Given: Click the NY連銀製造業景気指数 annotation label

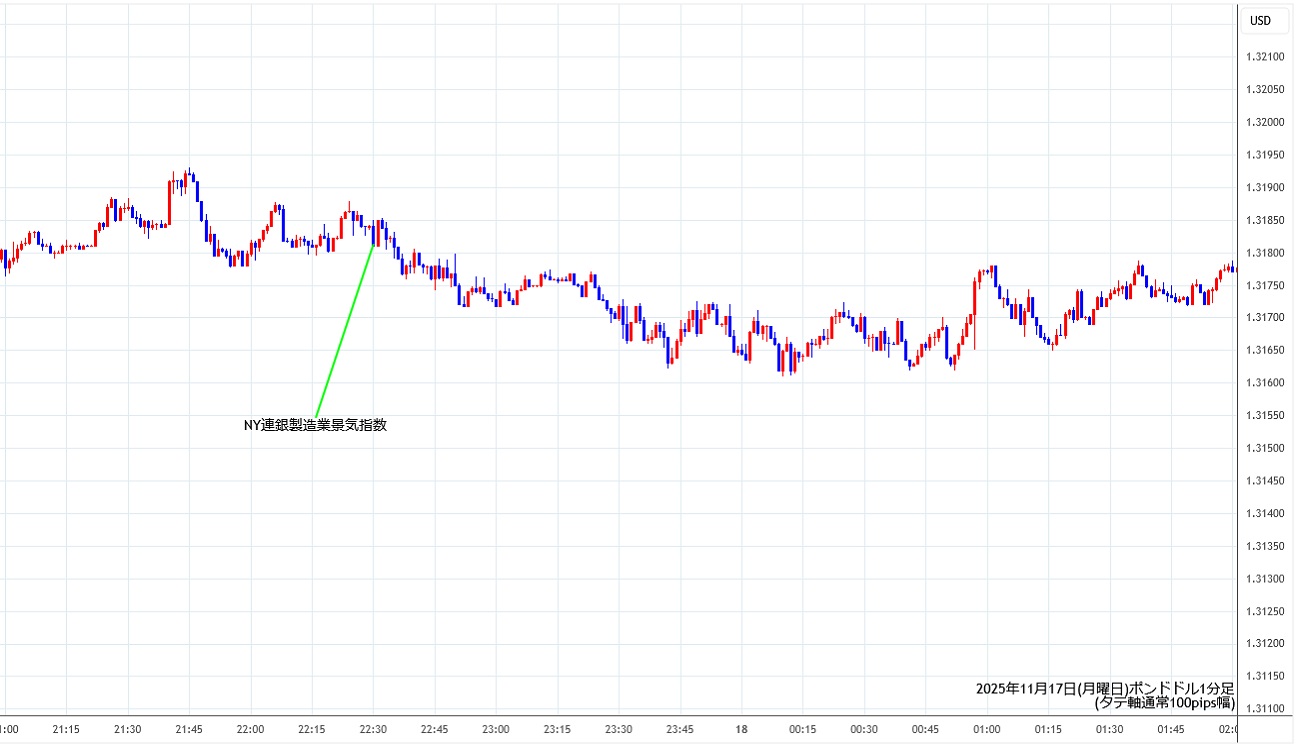Looking at the screenshot, I should [x=315, y=425].
